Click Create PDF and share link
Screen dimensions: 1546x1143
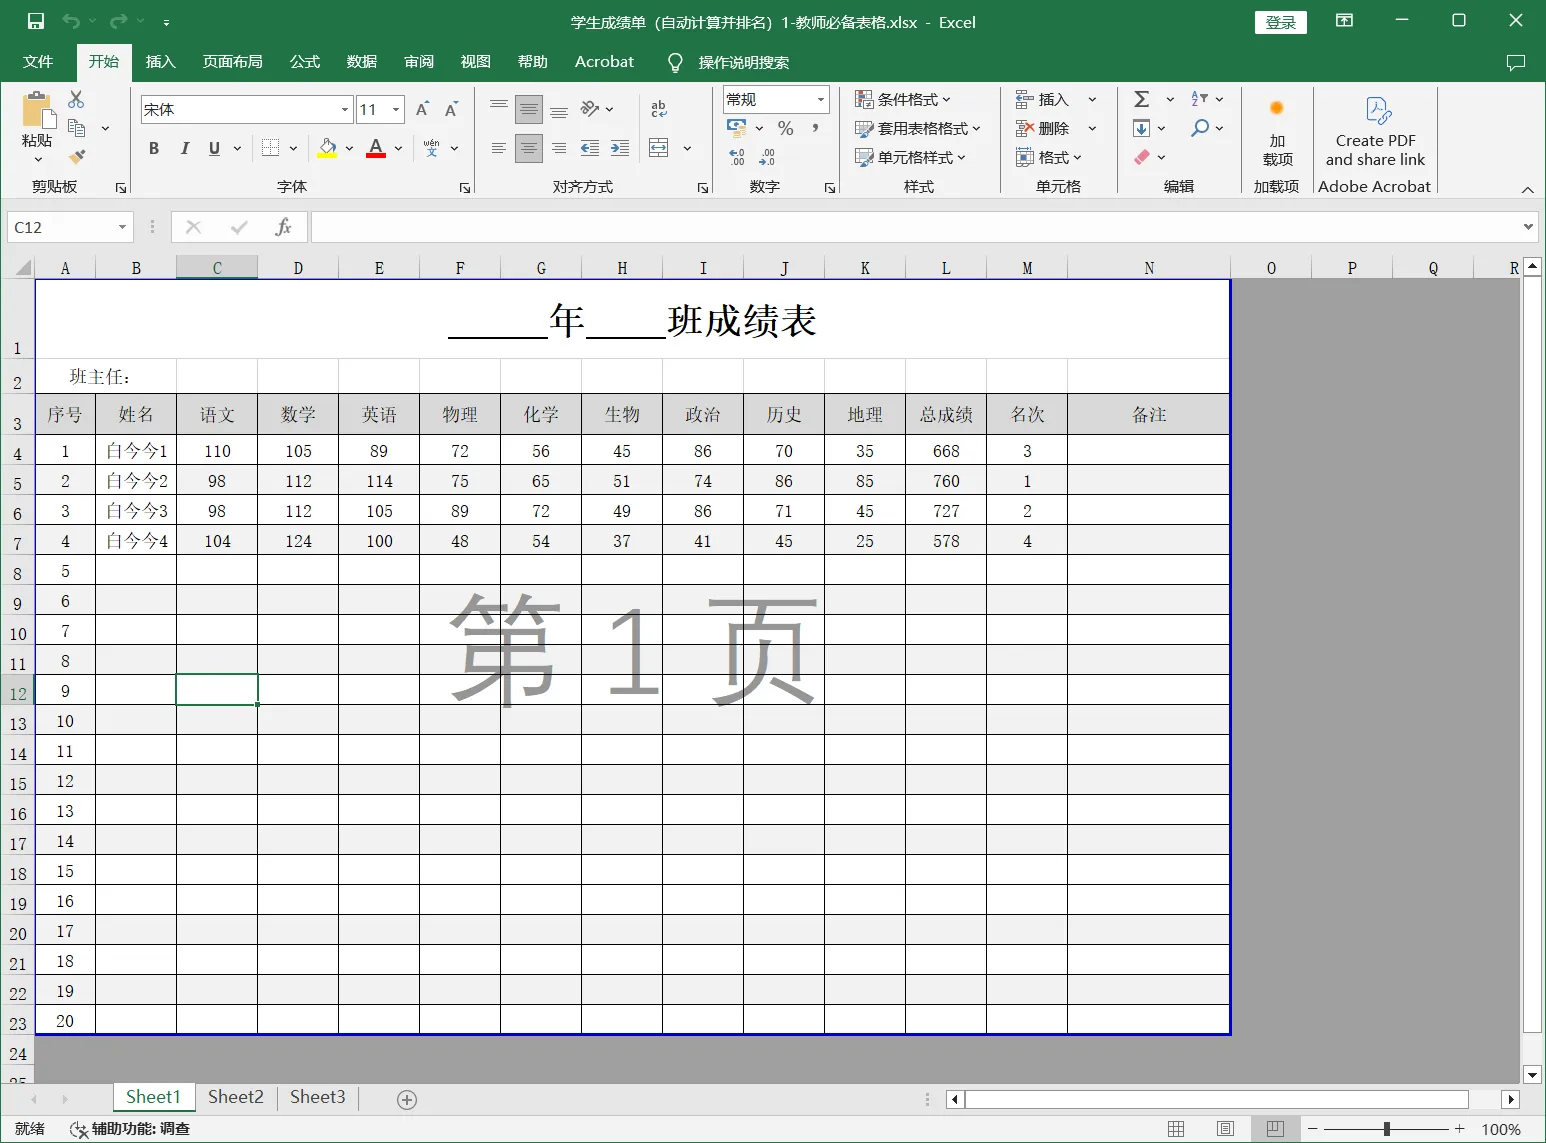pyautogui.click(x=1376, y=131)
